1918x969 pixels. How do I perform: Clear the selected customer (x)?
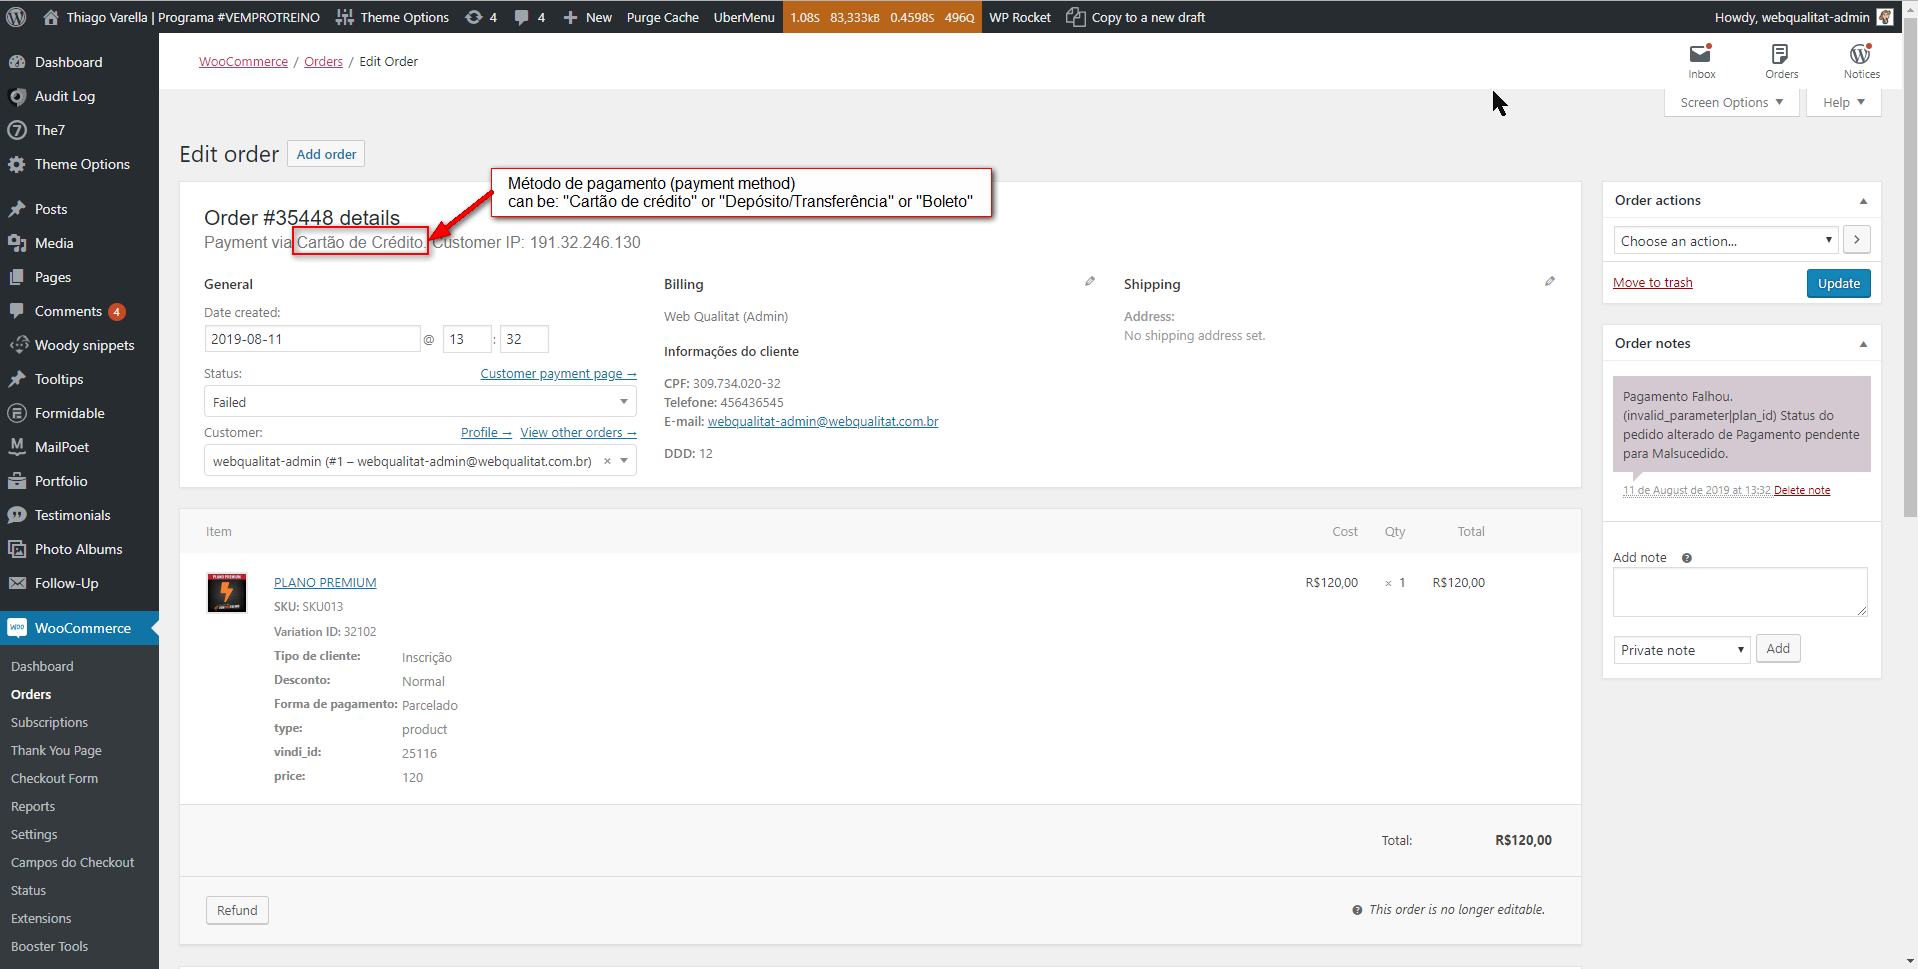click(607, 461)
